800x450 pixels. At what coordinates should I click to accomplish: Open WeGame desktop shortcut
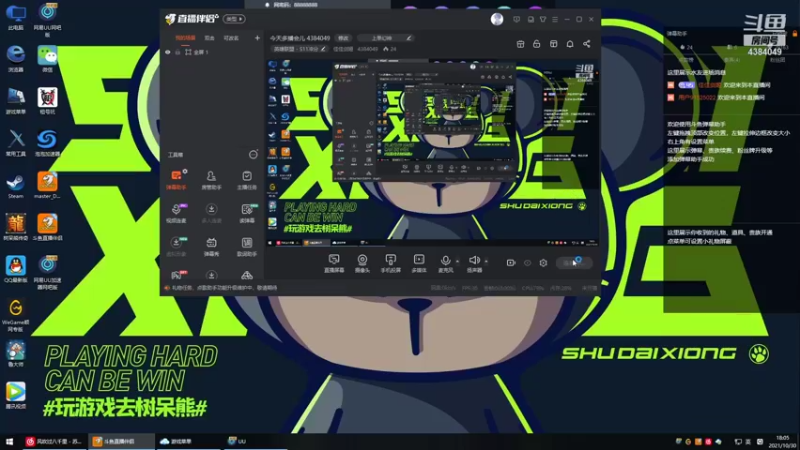click(x=16, y=315)
